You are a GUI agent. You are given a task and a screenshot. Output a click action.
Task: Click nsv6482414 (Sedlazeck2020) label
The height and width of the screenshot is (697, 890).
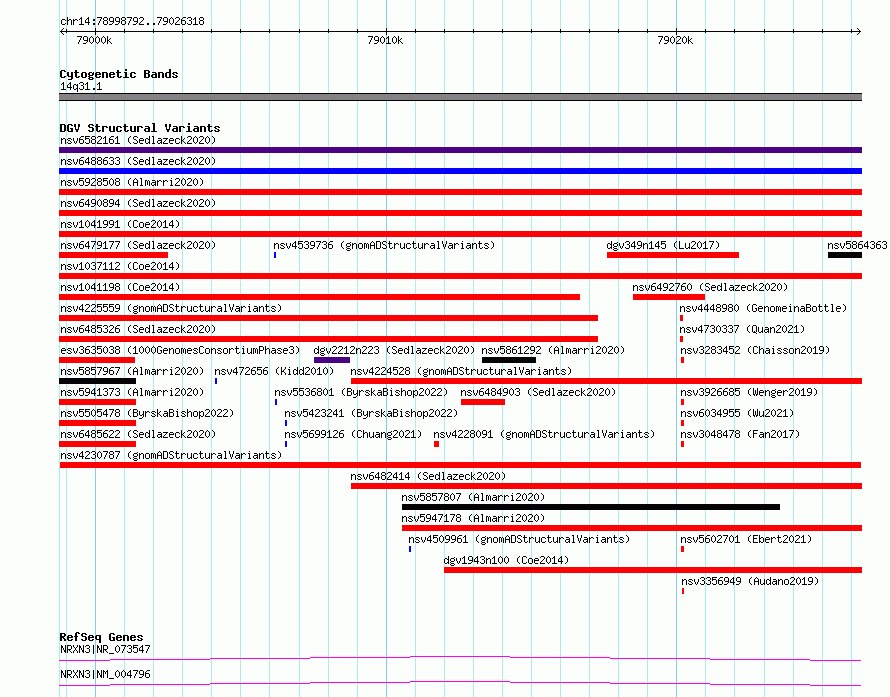point(428,476)
